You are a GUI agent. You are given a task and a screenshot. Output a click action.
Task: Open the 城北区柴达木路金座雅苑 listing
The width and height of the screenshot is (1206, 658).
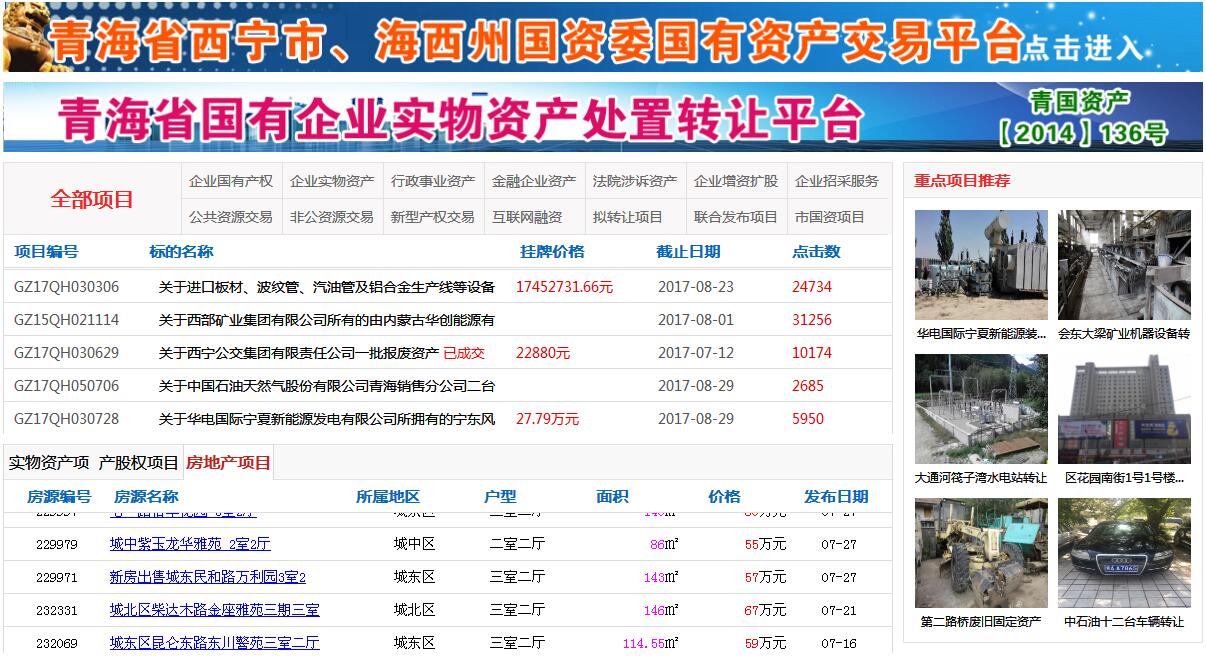coord(214,610)
